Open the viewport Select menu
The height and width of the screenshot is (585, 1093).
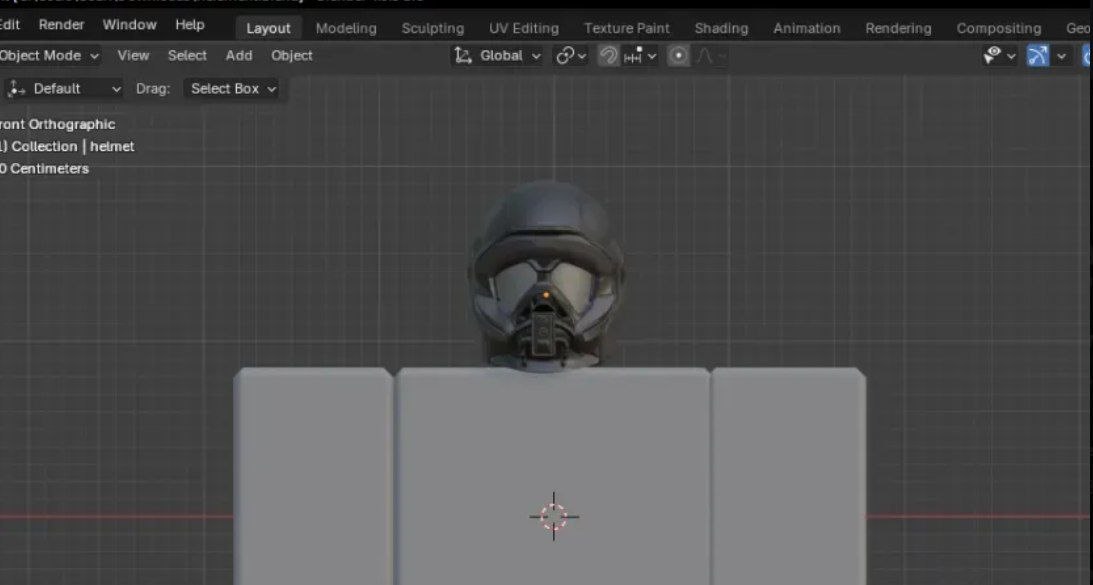pyautogui.click(x=187, y=56)
